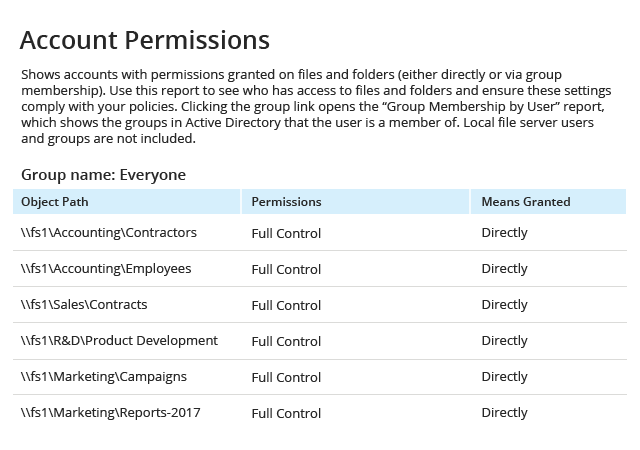Select the \\fs1\Sales\Contracts path
The width and height of the screenshot is (640, 450).
pos(84,305)
